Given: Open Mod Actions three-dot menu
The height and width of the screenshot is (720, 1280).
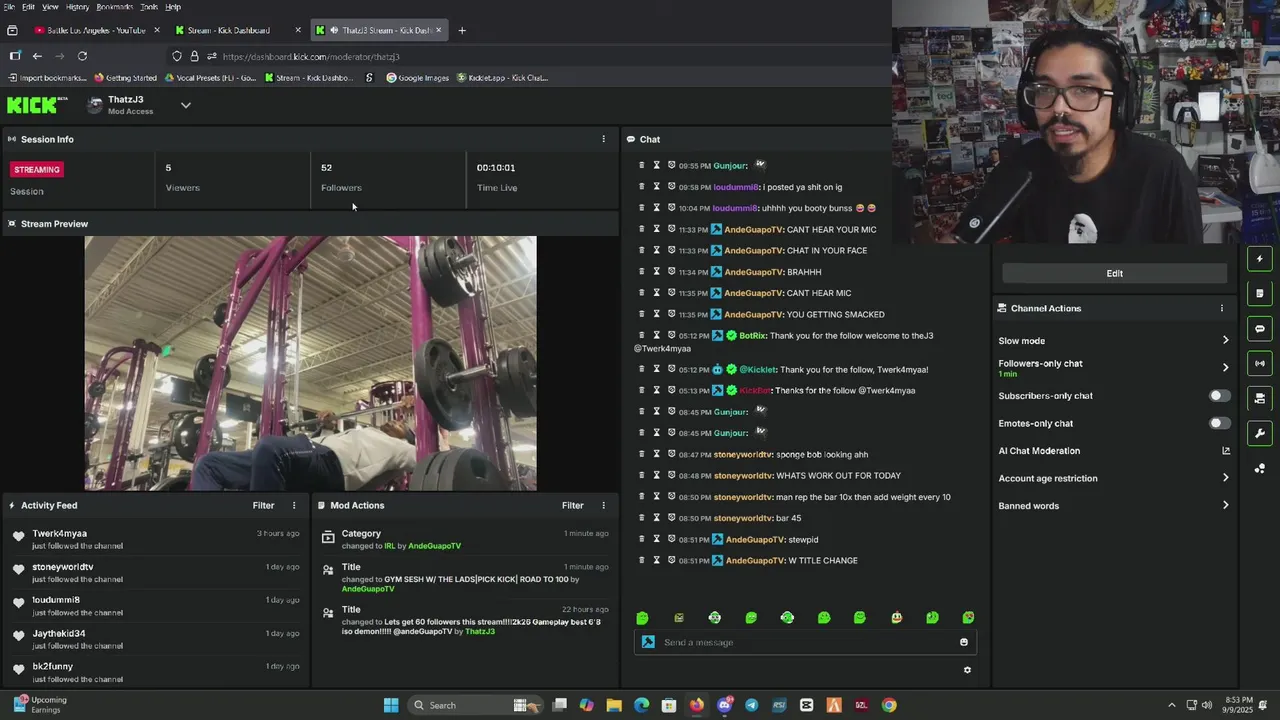Looking at the screenshot, I should point(603,505).
